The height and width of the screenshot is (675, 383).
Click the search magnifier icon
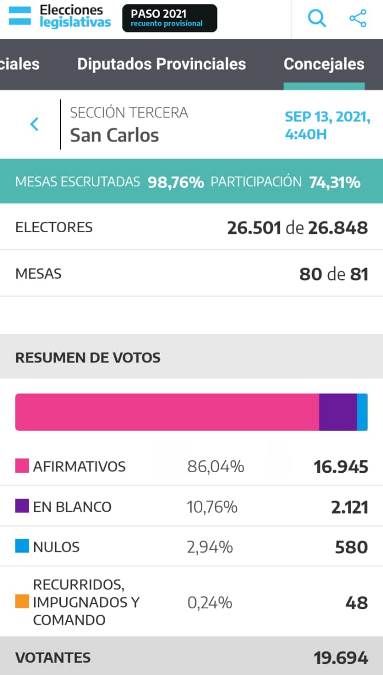coord(317,18)
